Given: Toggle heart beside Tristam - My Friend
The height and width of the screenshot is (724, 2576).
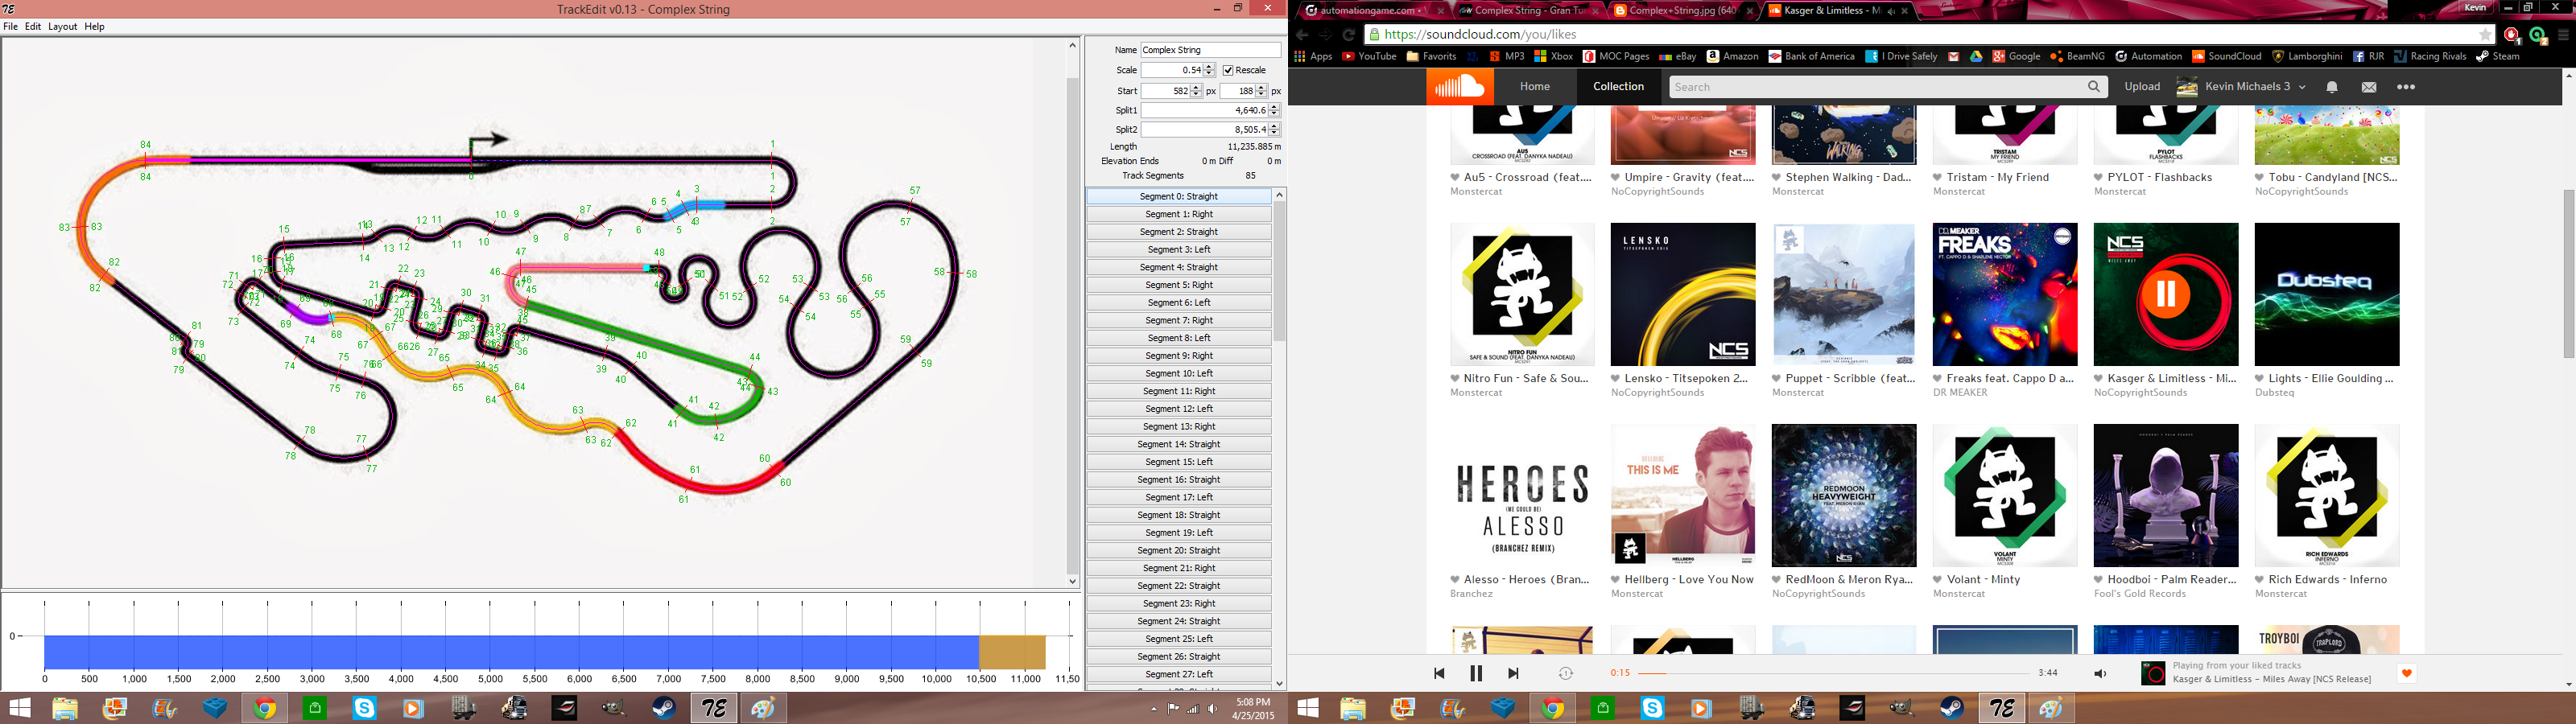Looking at the screenshot, I should point(1938,178).
